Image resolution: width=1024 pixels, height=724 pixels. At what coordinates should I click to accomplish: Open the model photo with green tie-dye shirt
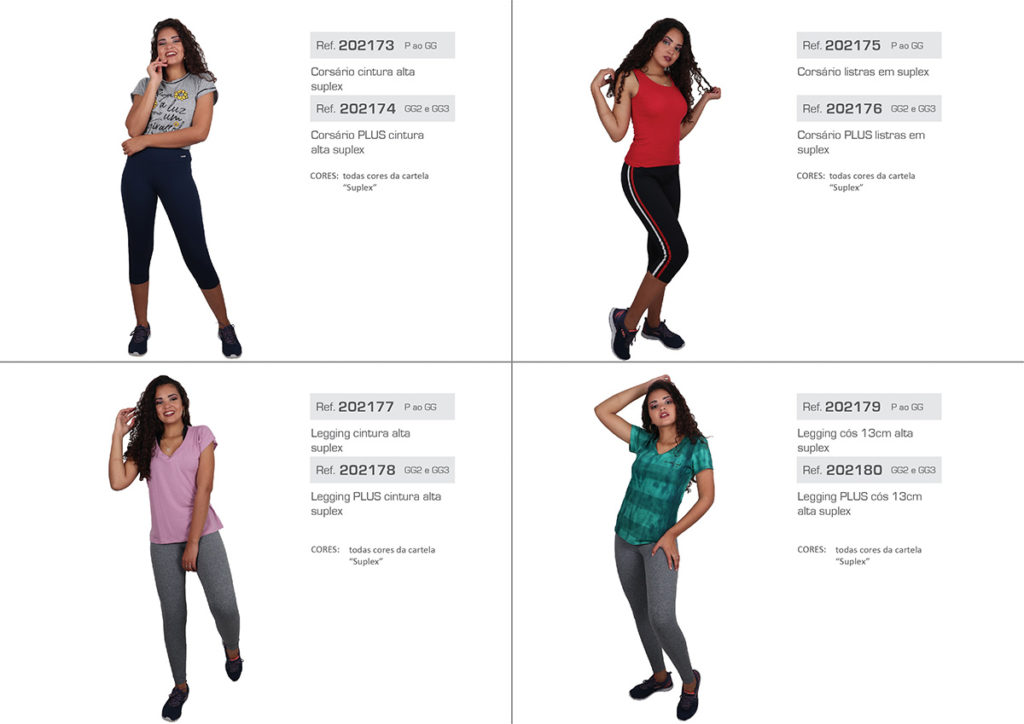click(654, 547)
